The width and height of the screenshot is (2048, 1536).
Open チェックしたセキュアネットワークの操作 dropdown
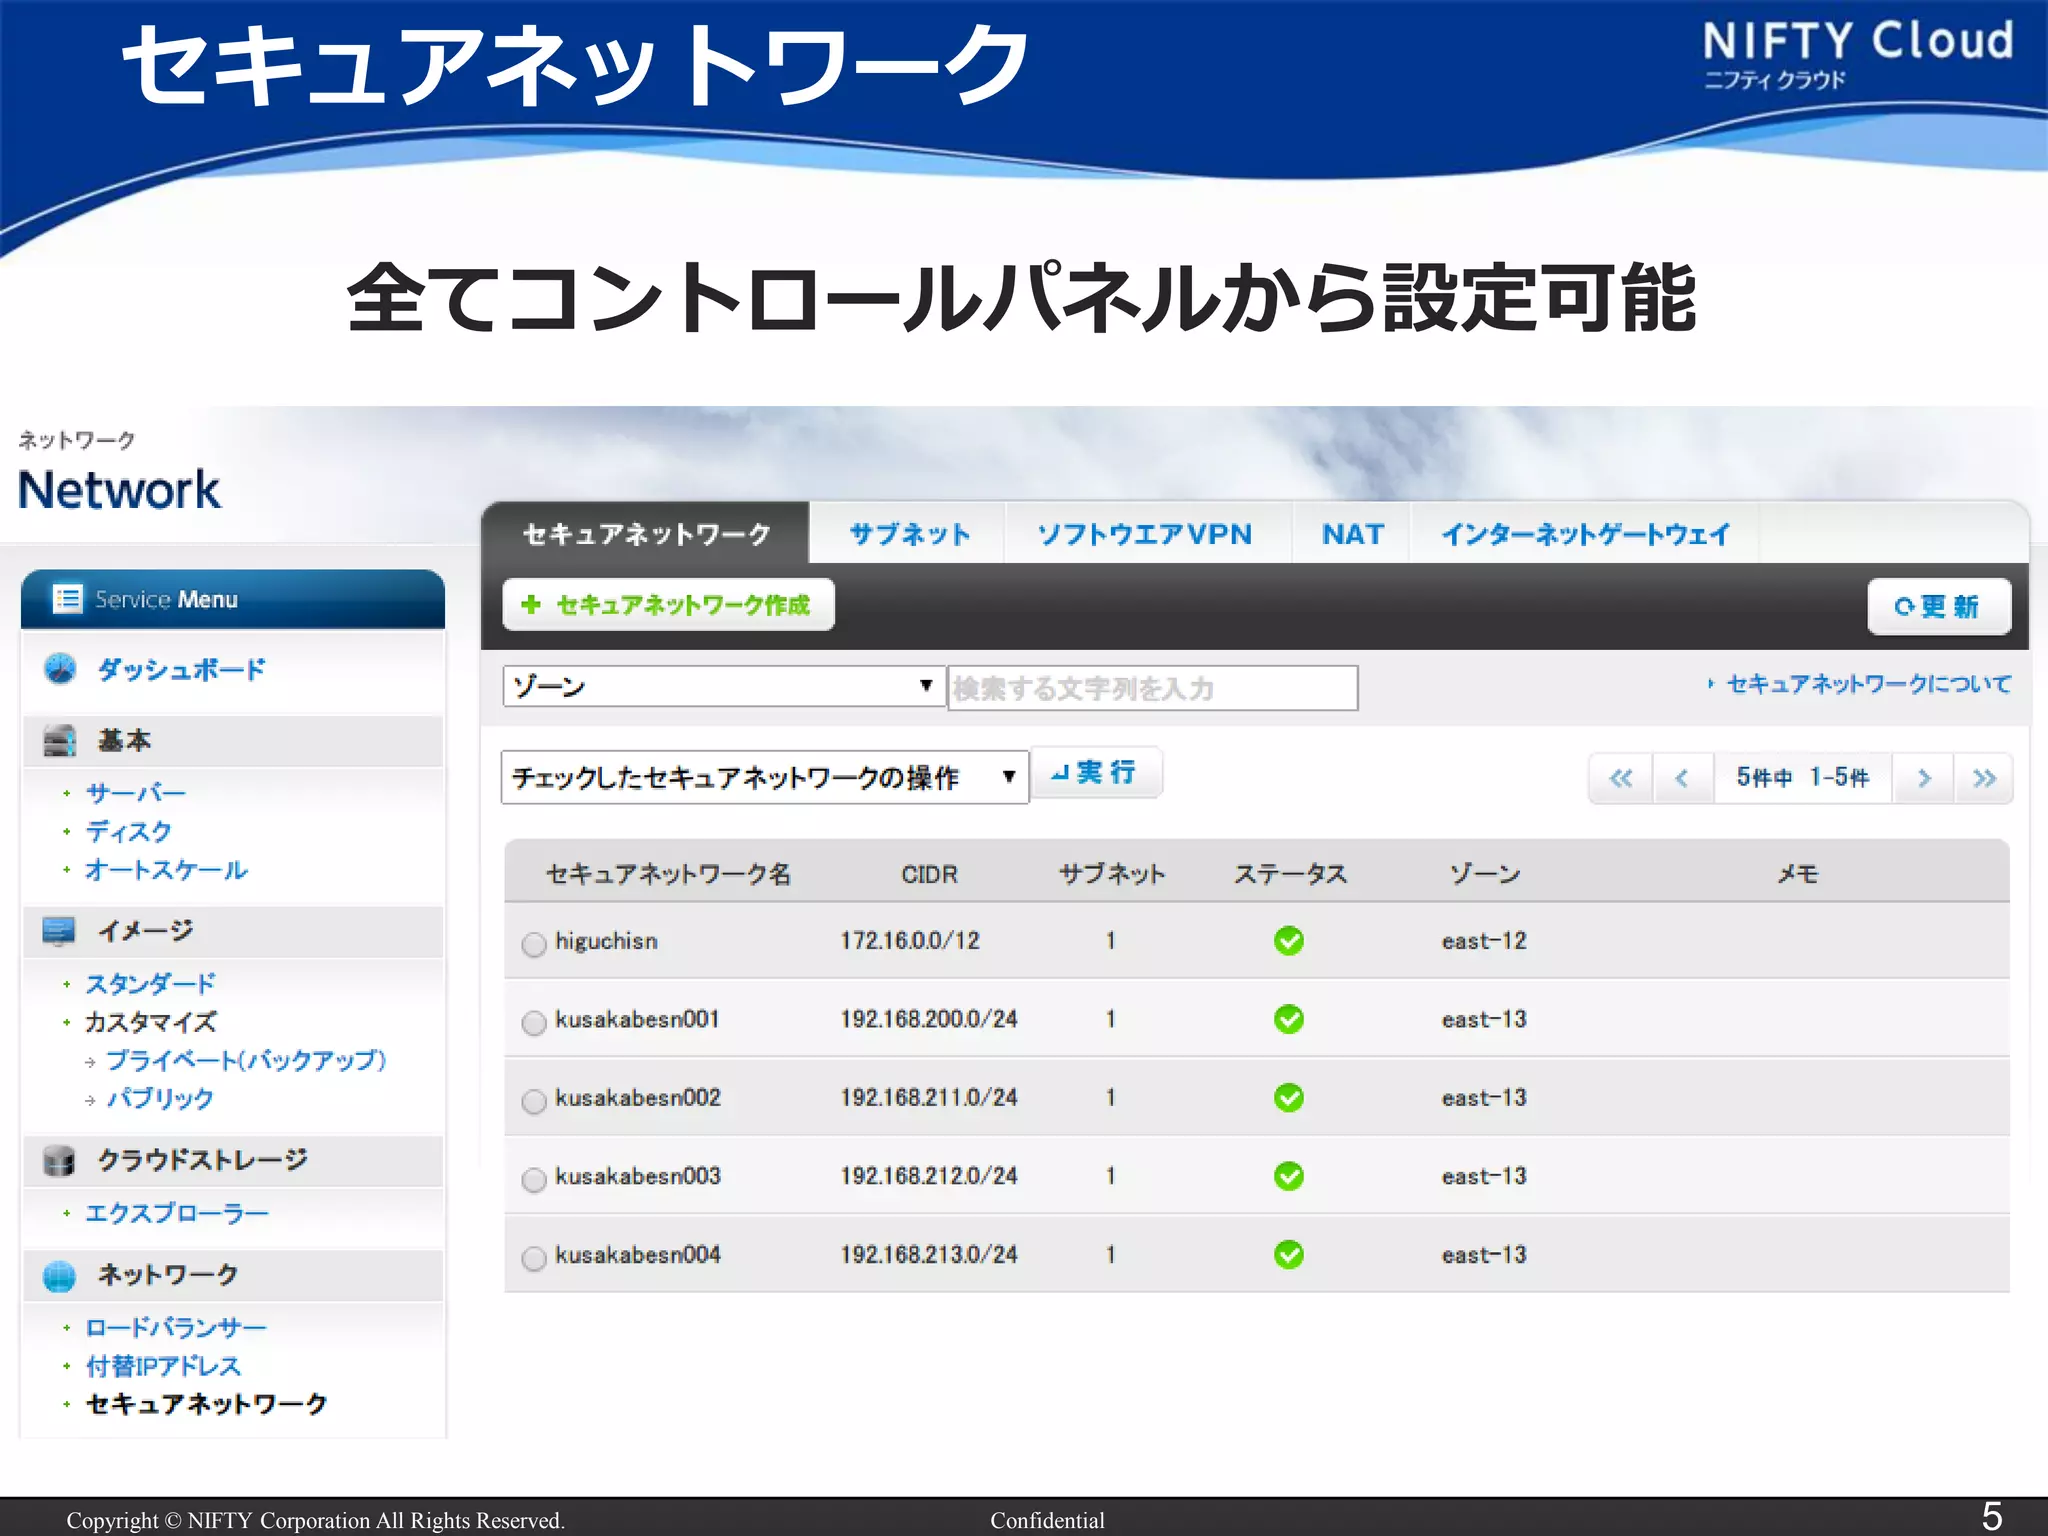pos(764,778)
